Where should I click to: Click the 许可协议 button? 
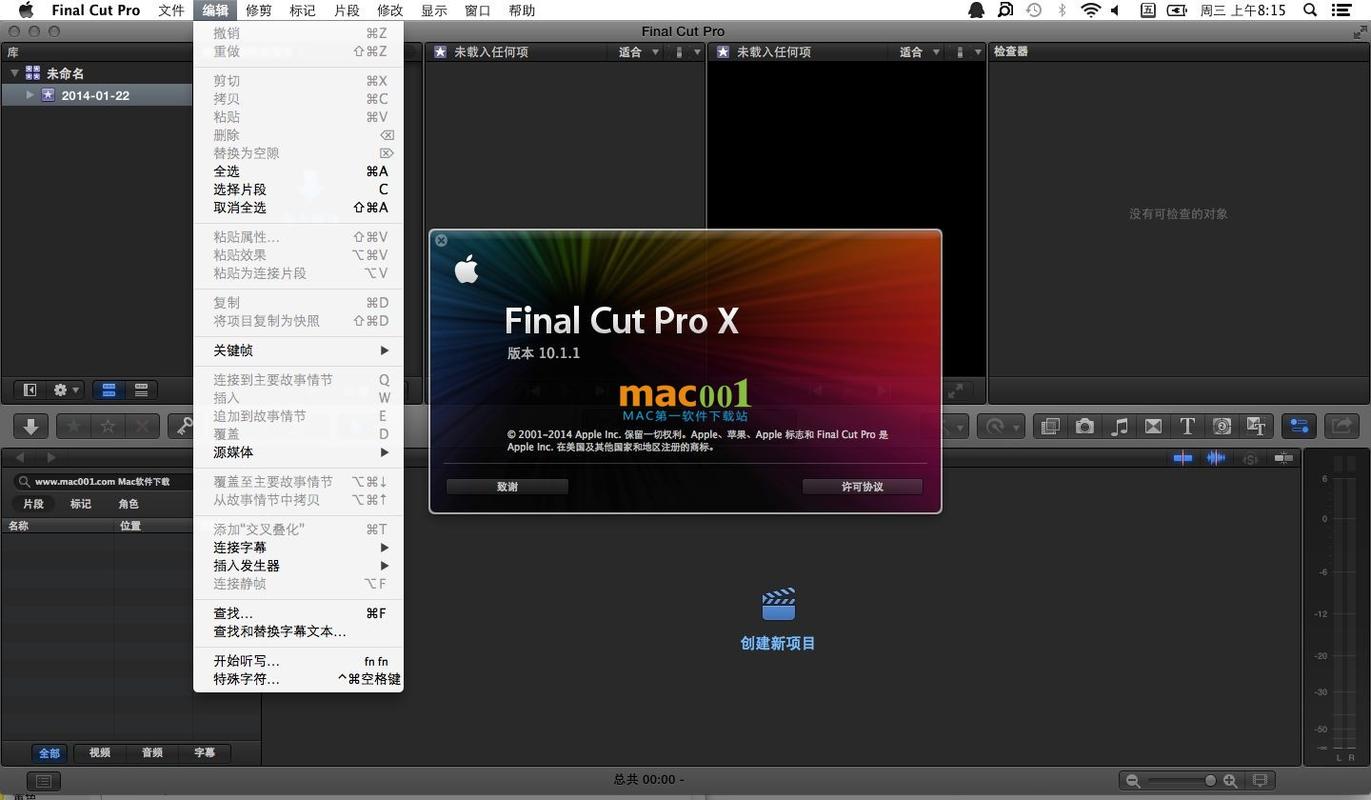[862, 487]
